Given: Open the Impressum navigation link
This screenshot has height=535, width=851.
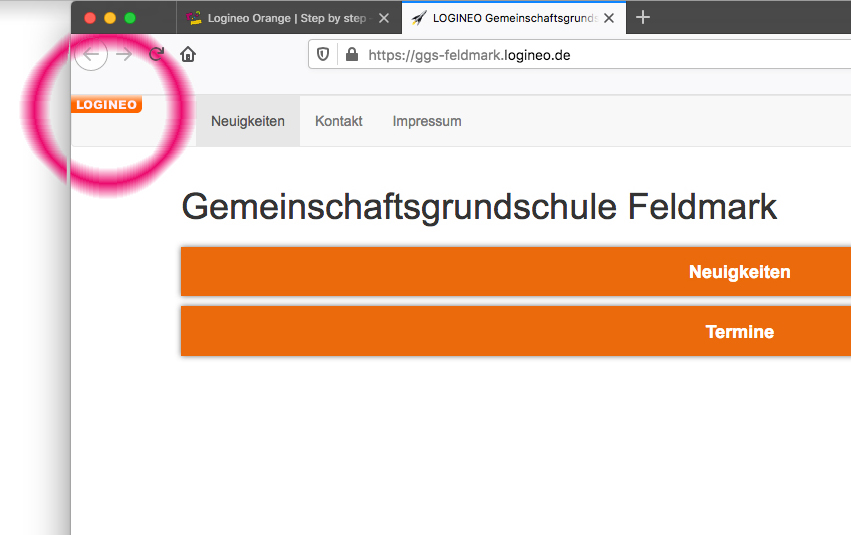Looking at the screenshot, I should coord(427,121).
